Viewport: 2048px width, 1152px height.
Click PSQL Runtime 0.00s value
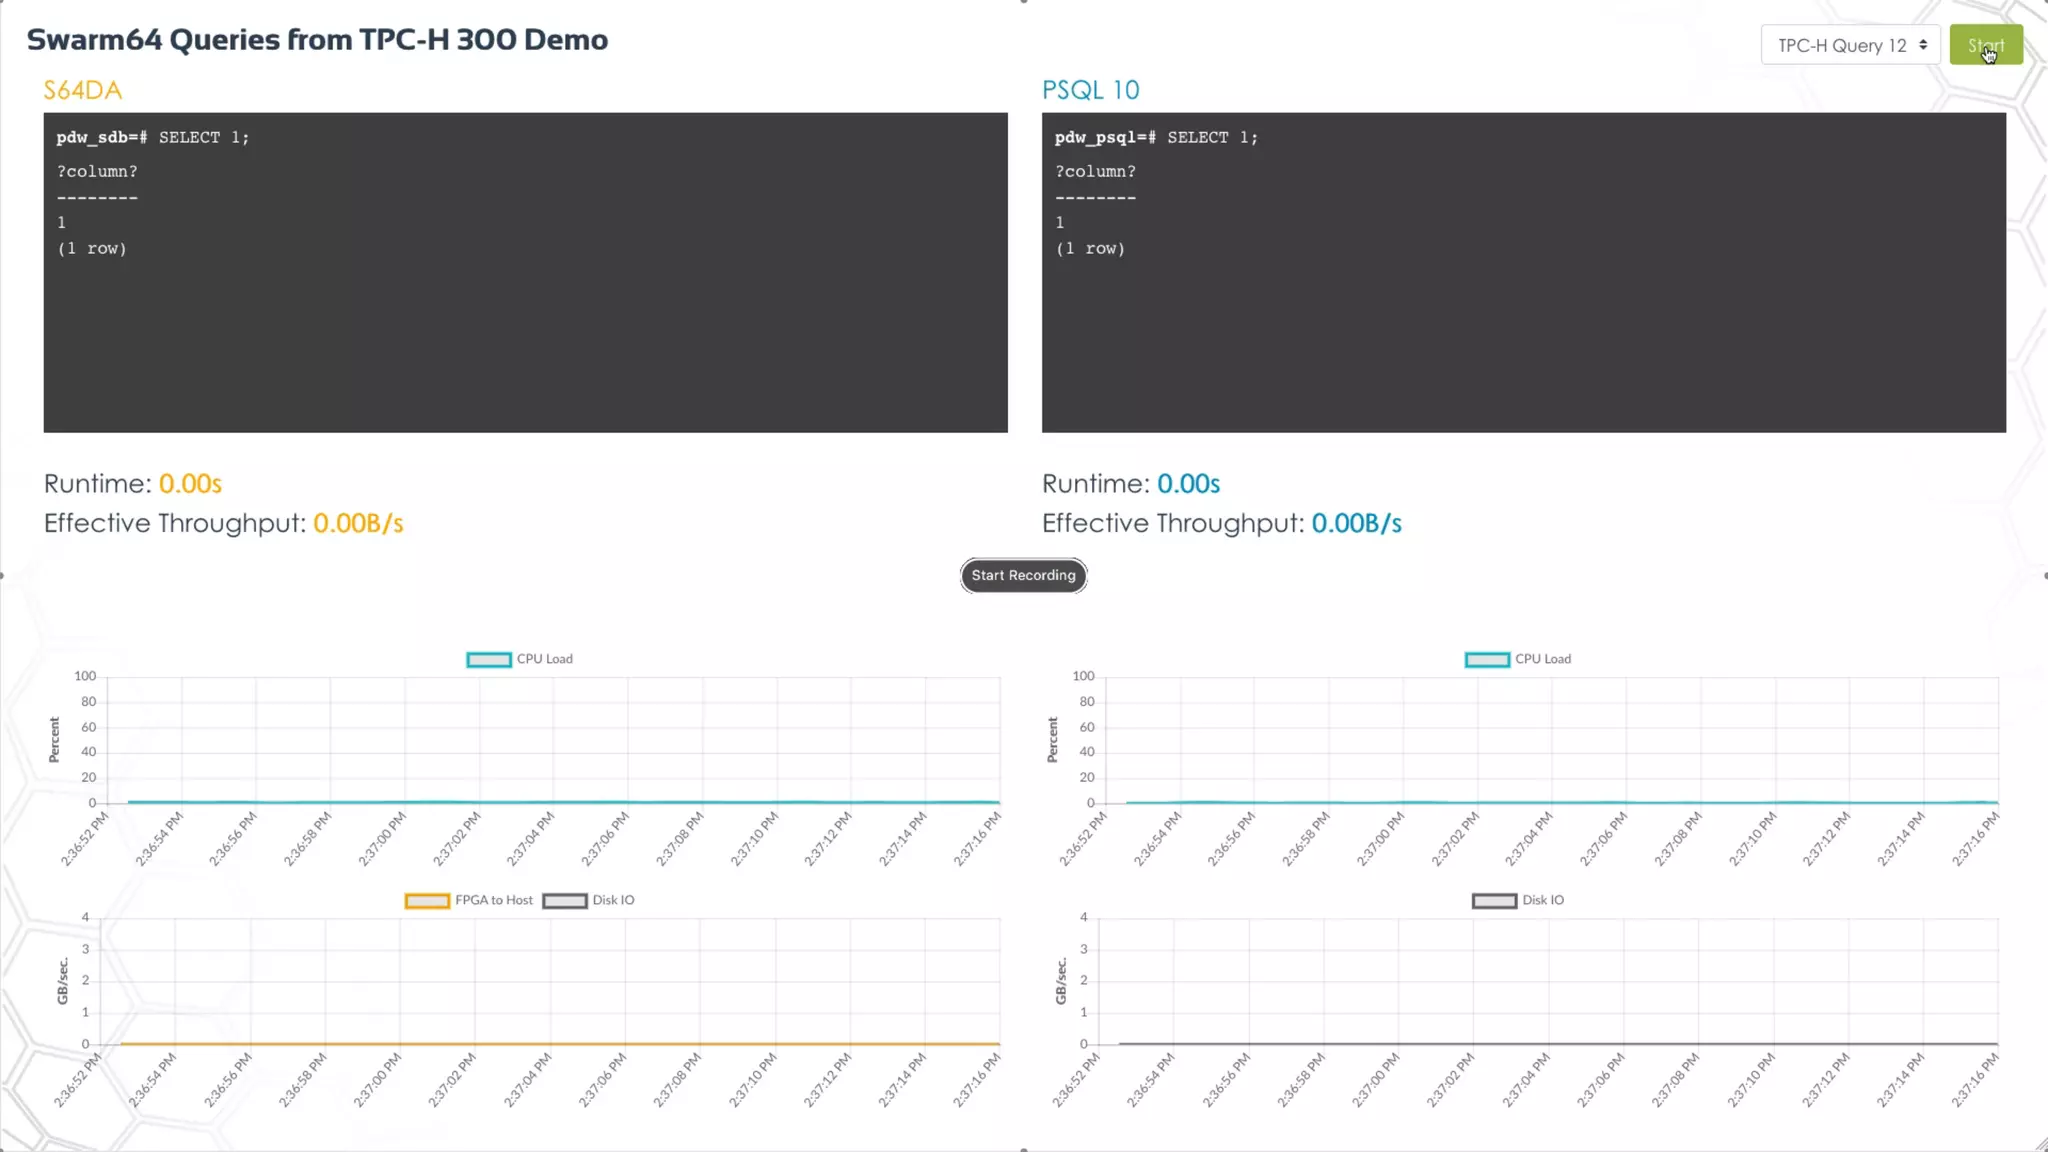point(1188,484)
